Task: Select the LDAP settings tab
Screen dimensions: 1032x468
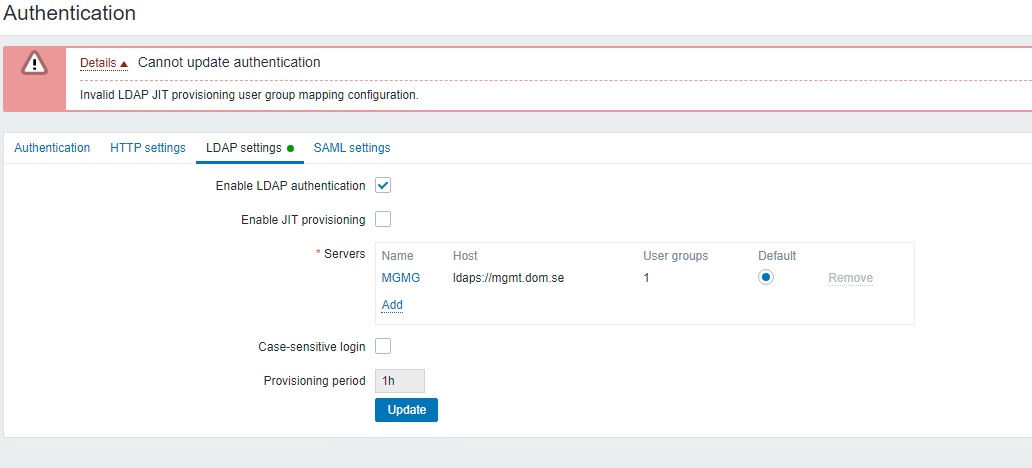Action: pos(244,148)
